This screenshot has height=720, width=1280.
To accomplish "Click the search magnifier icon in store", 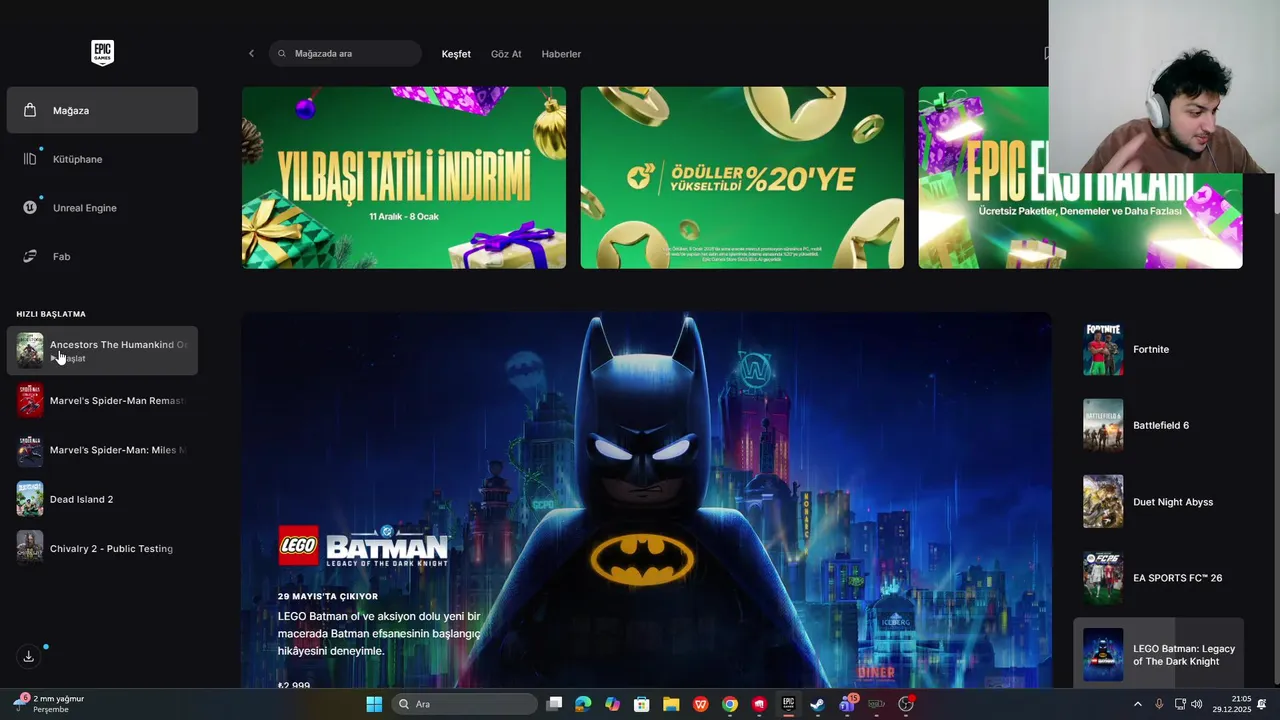I will pyautogui.click(x=282, y=54).
